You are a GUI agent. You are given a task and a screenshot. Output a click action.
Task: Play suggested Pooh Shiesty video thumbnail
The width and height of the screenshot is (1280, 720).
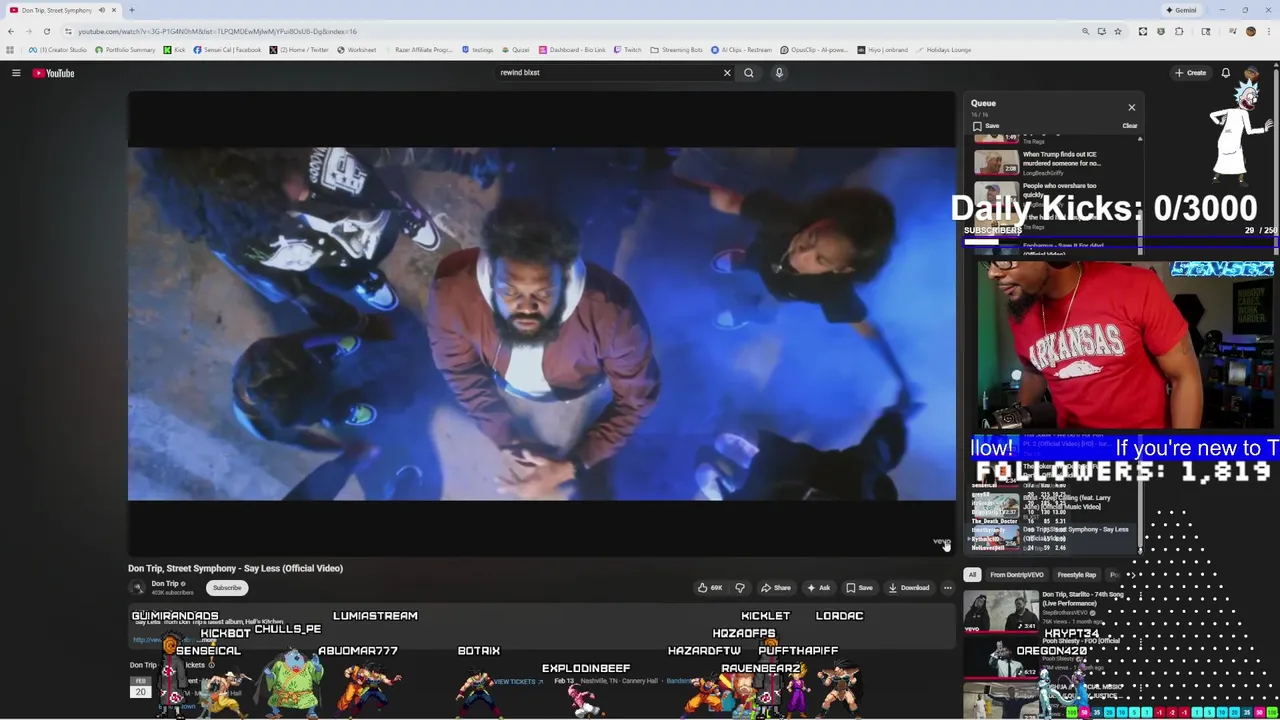(x=1001, y=658)
